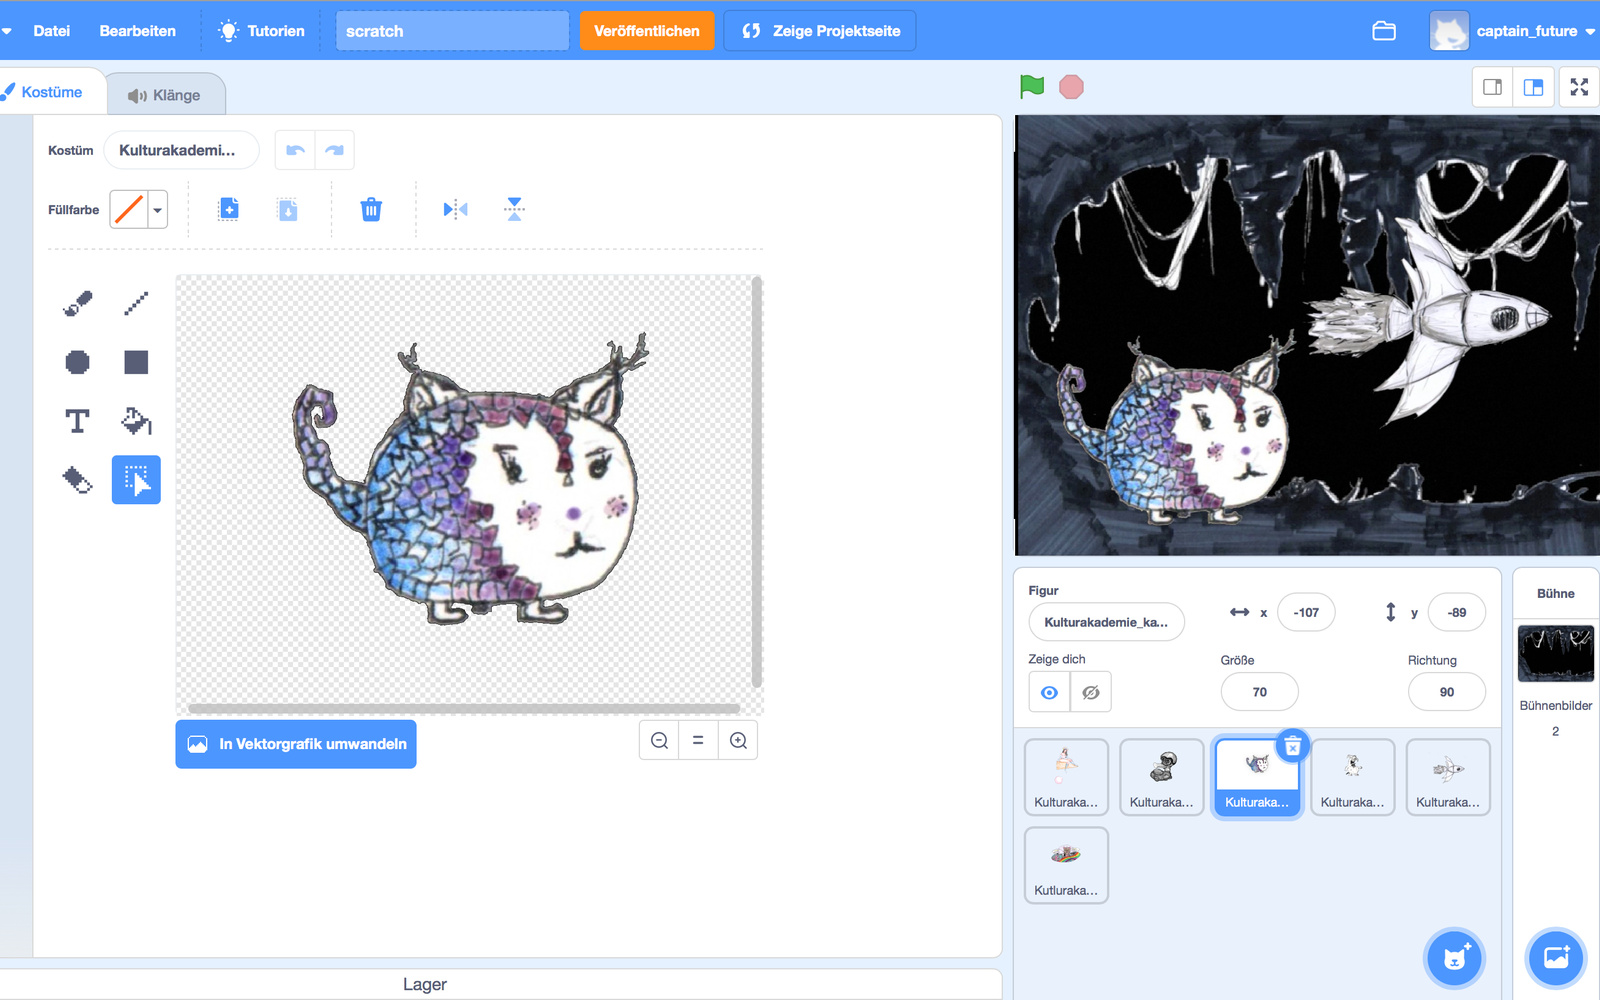This screenshot has width=1600, height=1000.
Task: Start project with green flag
Action: point(1032,87)
